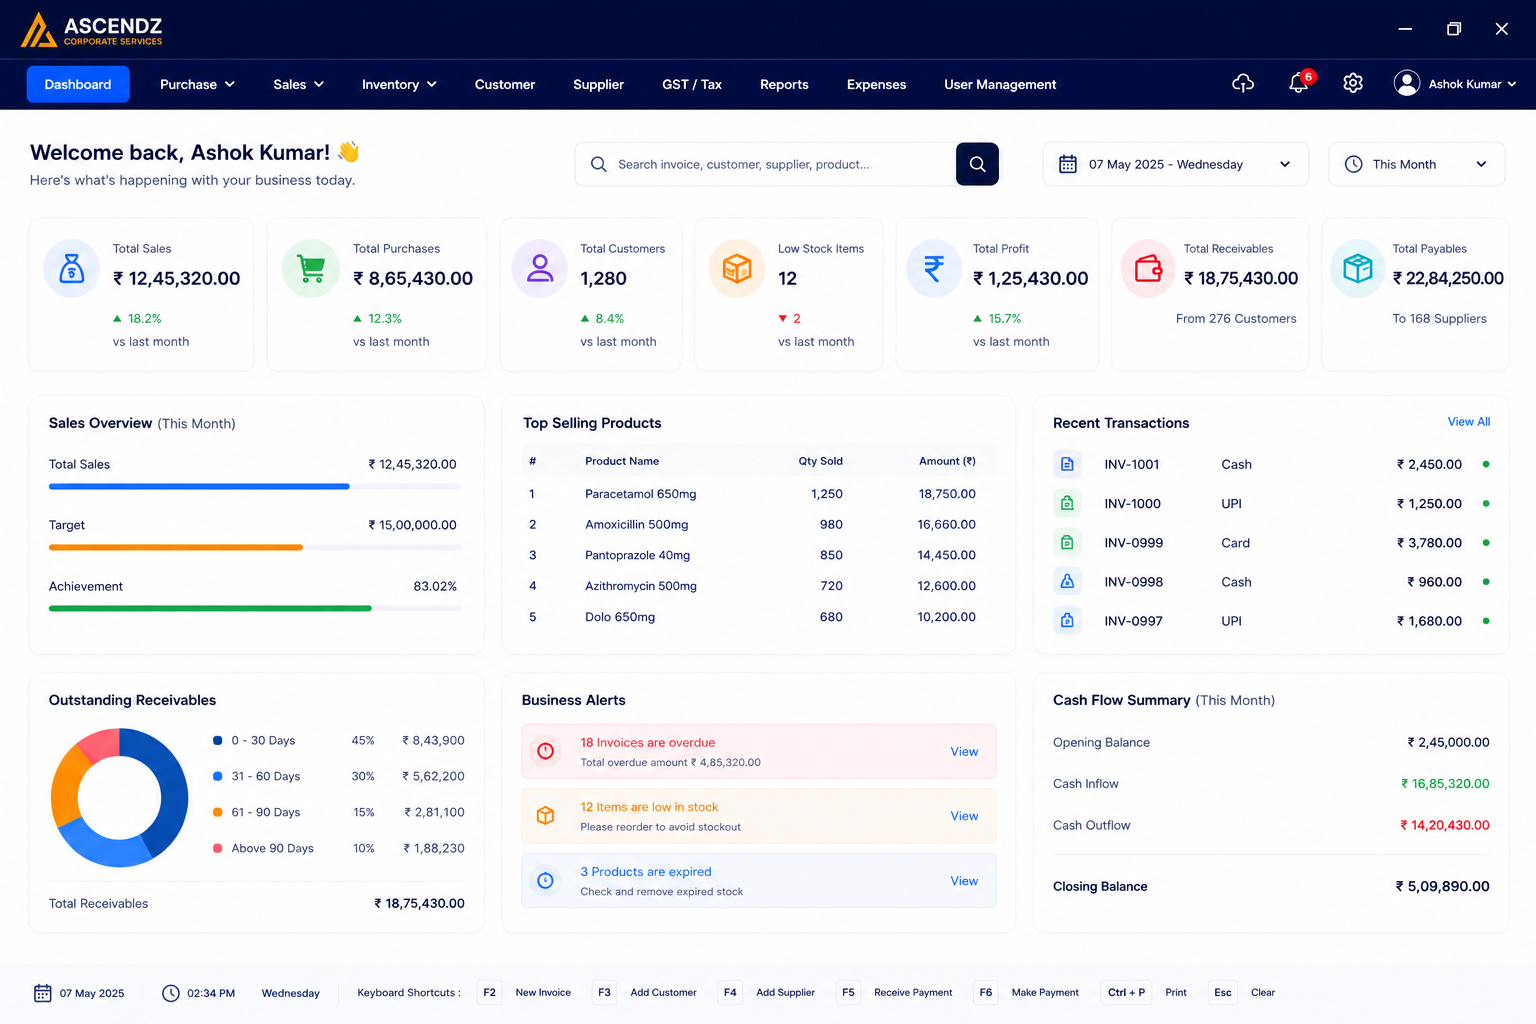View the expired products alert

[964, 881]
